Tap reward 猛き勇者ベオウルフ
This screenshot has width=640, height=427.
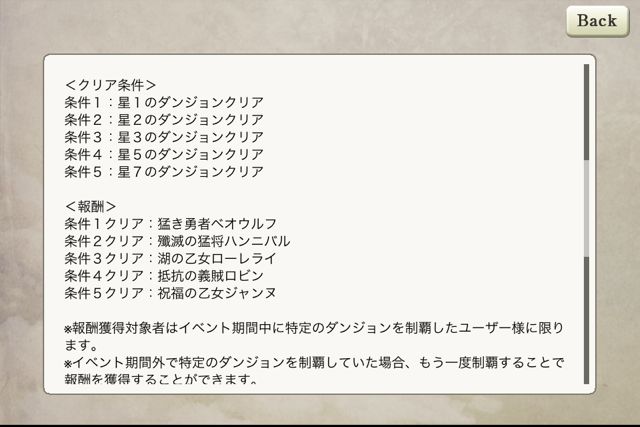217,224
